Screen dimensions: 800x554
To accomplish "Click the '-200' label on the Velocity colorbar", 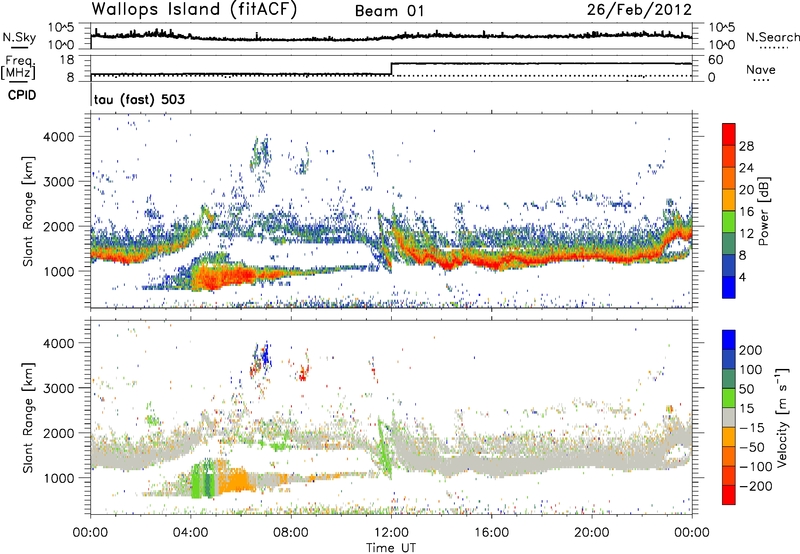I will point(756,486).
